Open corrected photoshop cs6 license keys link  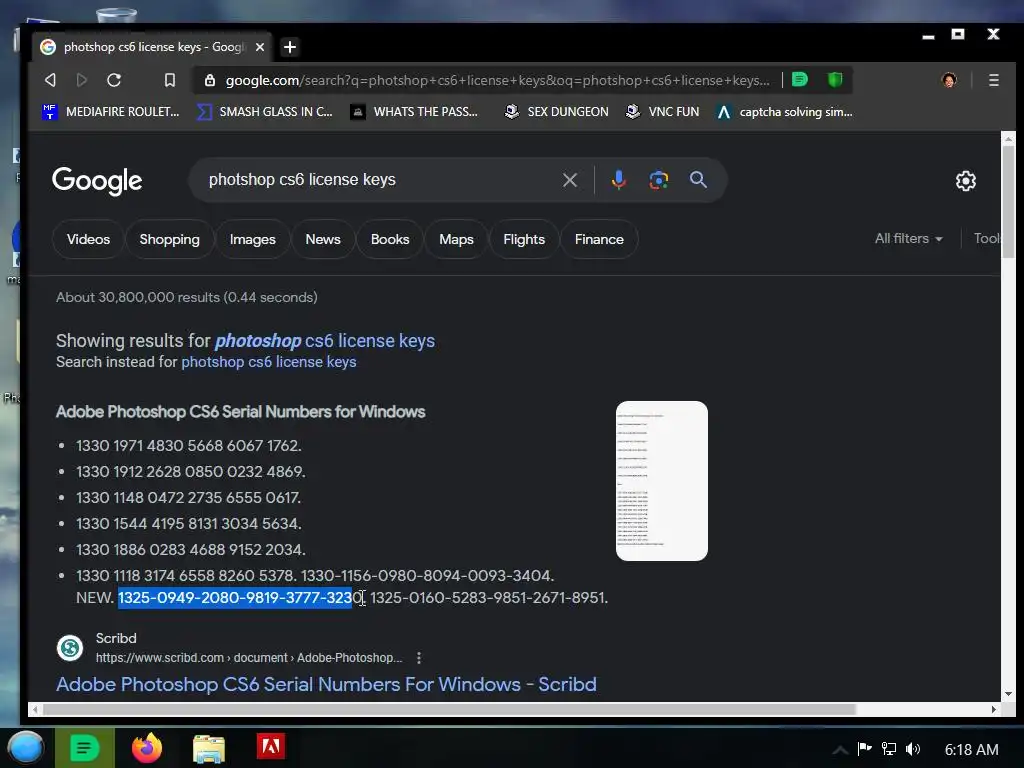tap(325, 341)
